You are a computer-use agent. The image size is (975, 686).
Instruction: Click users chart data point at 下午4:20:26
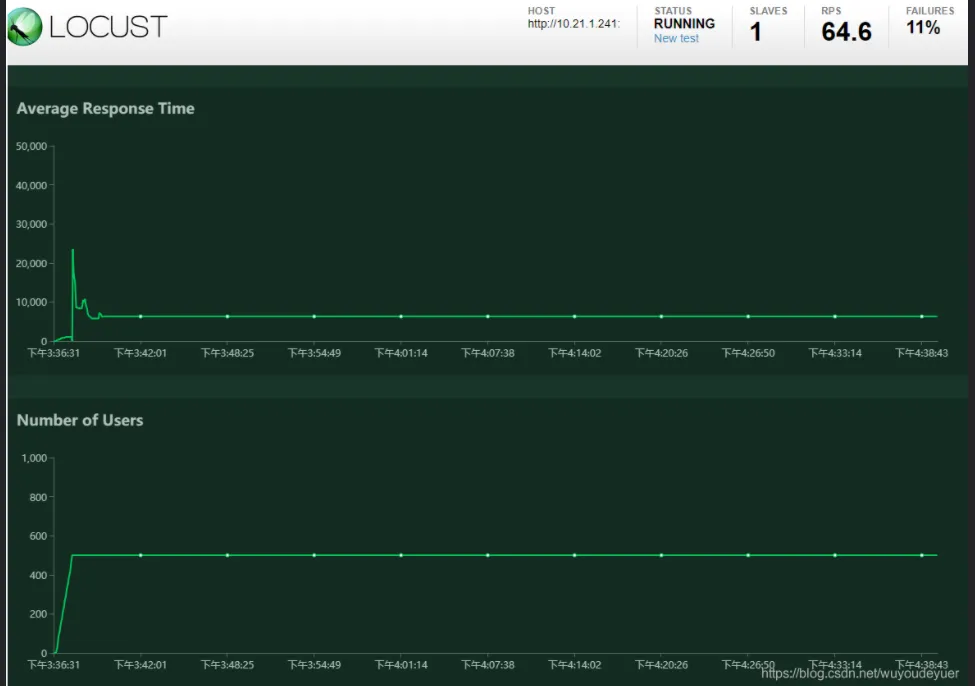tap(661, 555)
